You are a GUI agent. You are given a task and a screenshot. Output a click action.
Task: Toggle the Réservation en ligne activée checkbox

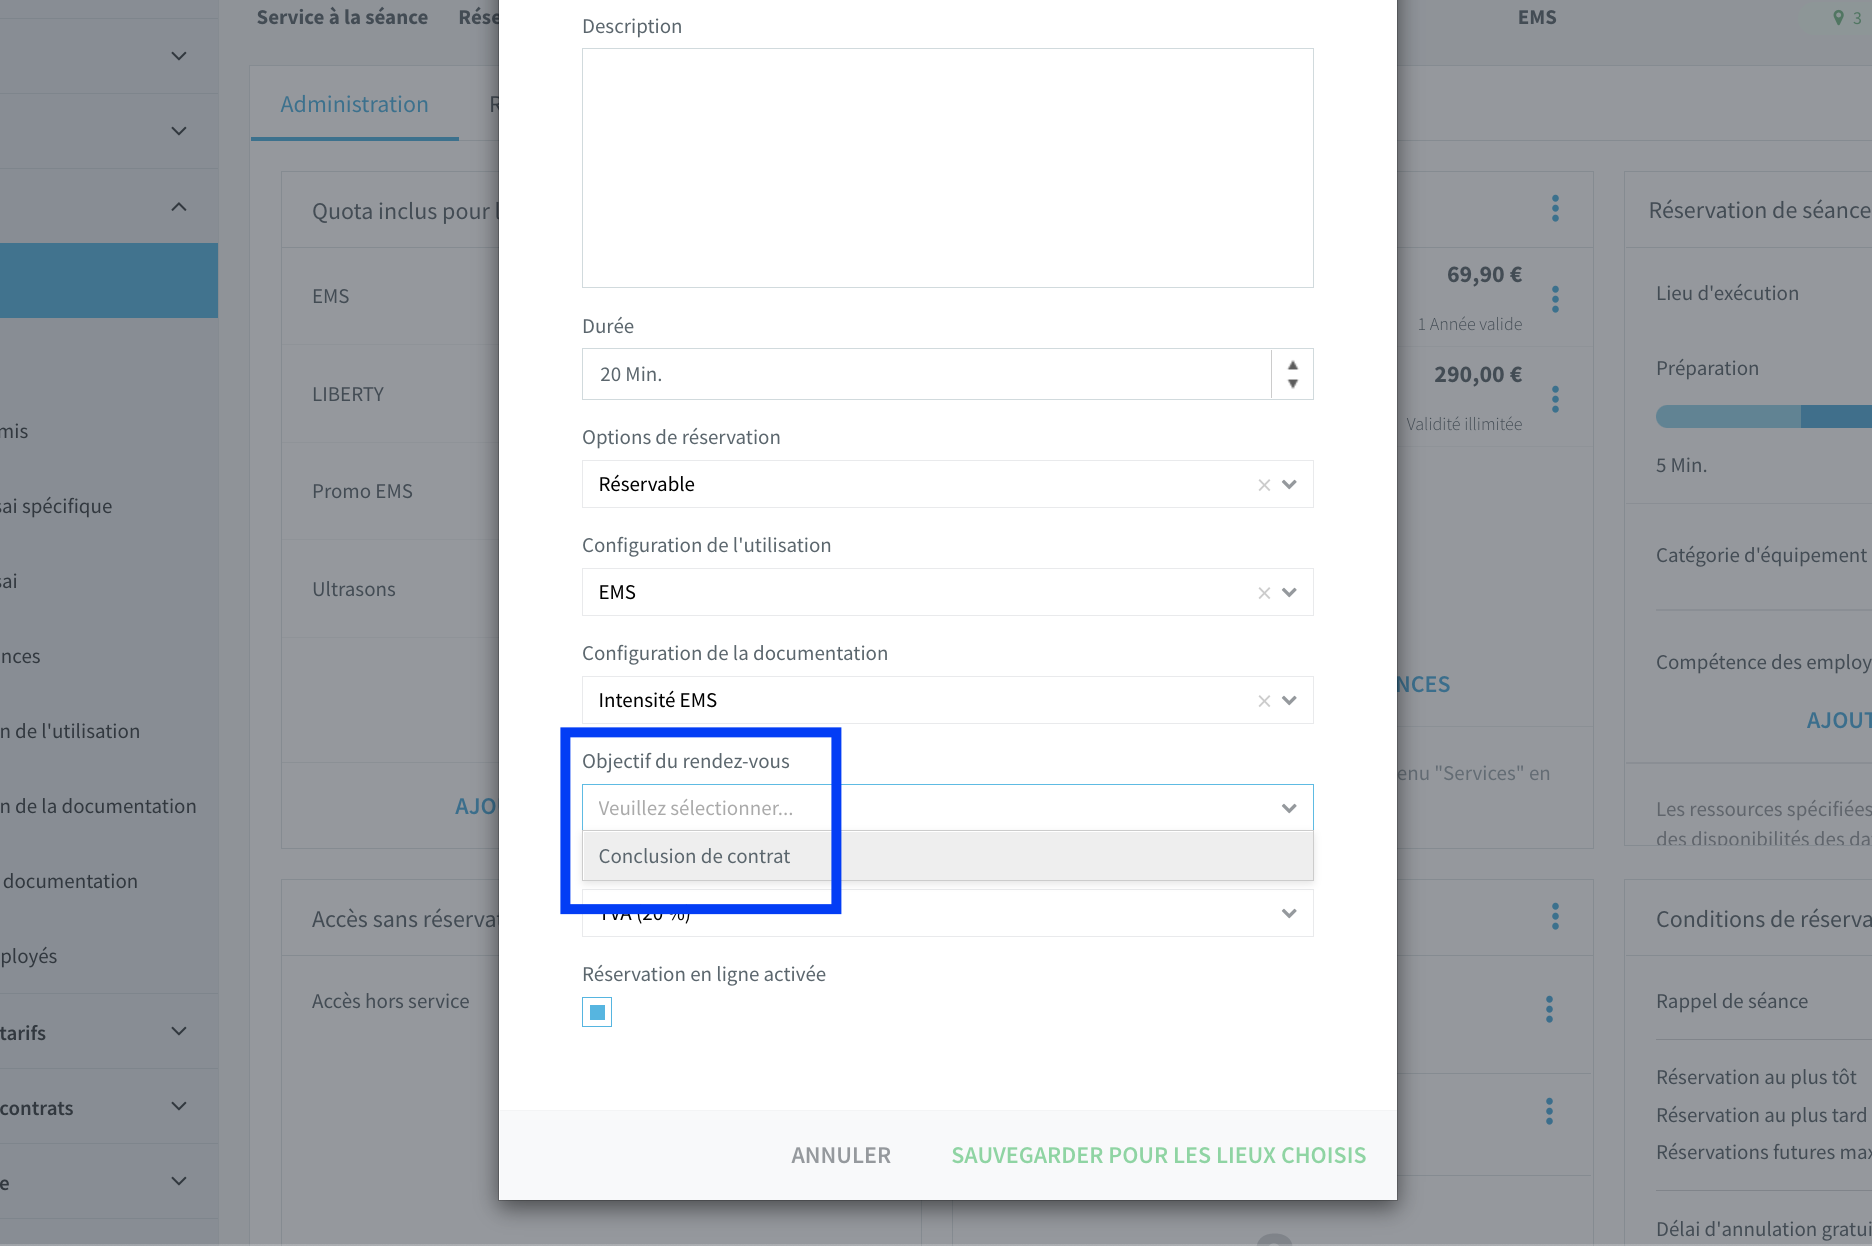(x=597, y=1012)
